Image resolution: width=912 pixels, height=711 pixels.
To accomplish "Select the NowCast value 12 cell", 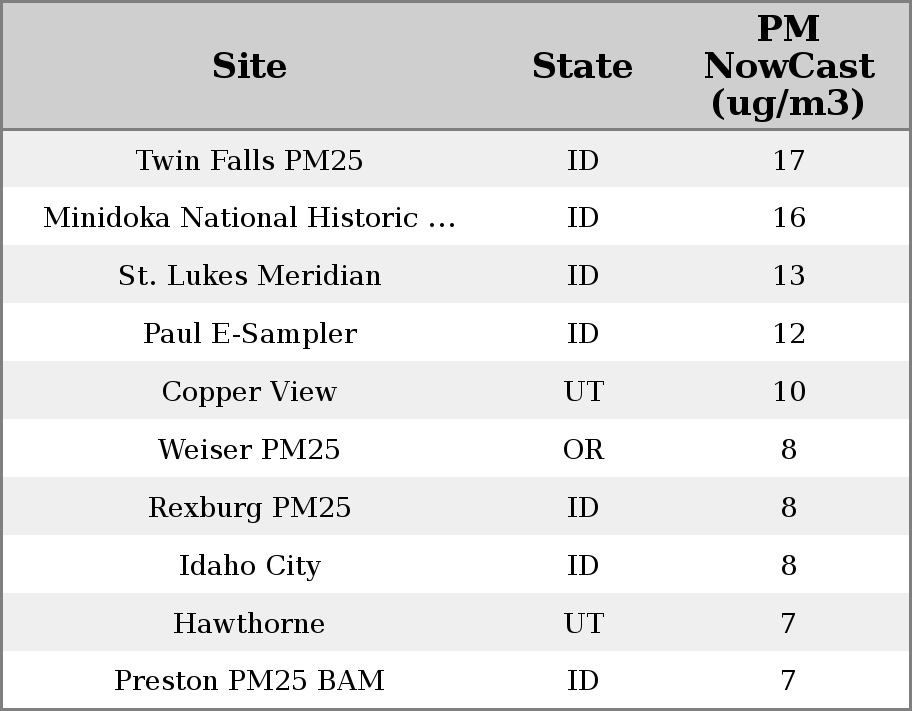I will pos(788,334).
